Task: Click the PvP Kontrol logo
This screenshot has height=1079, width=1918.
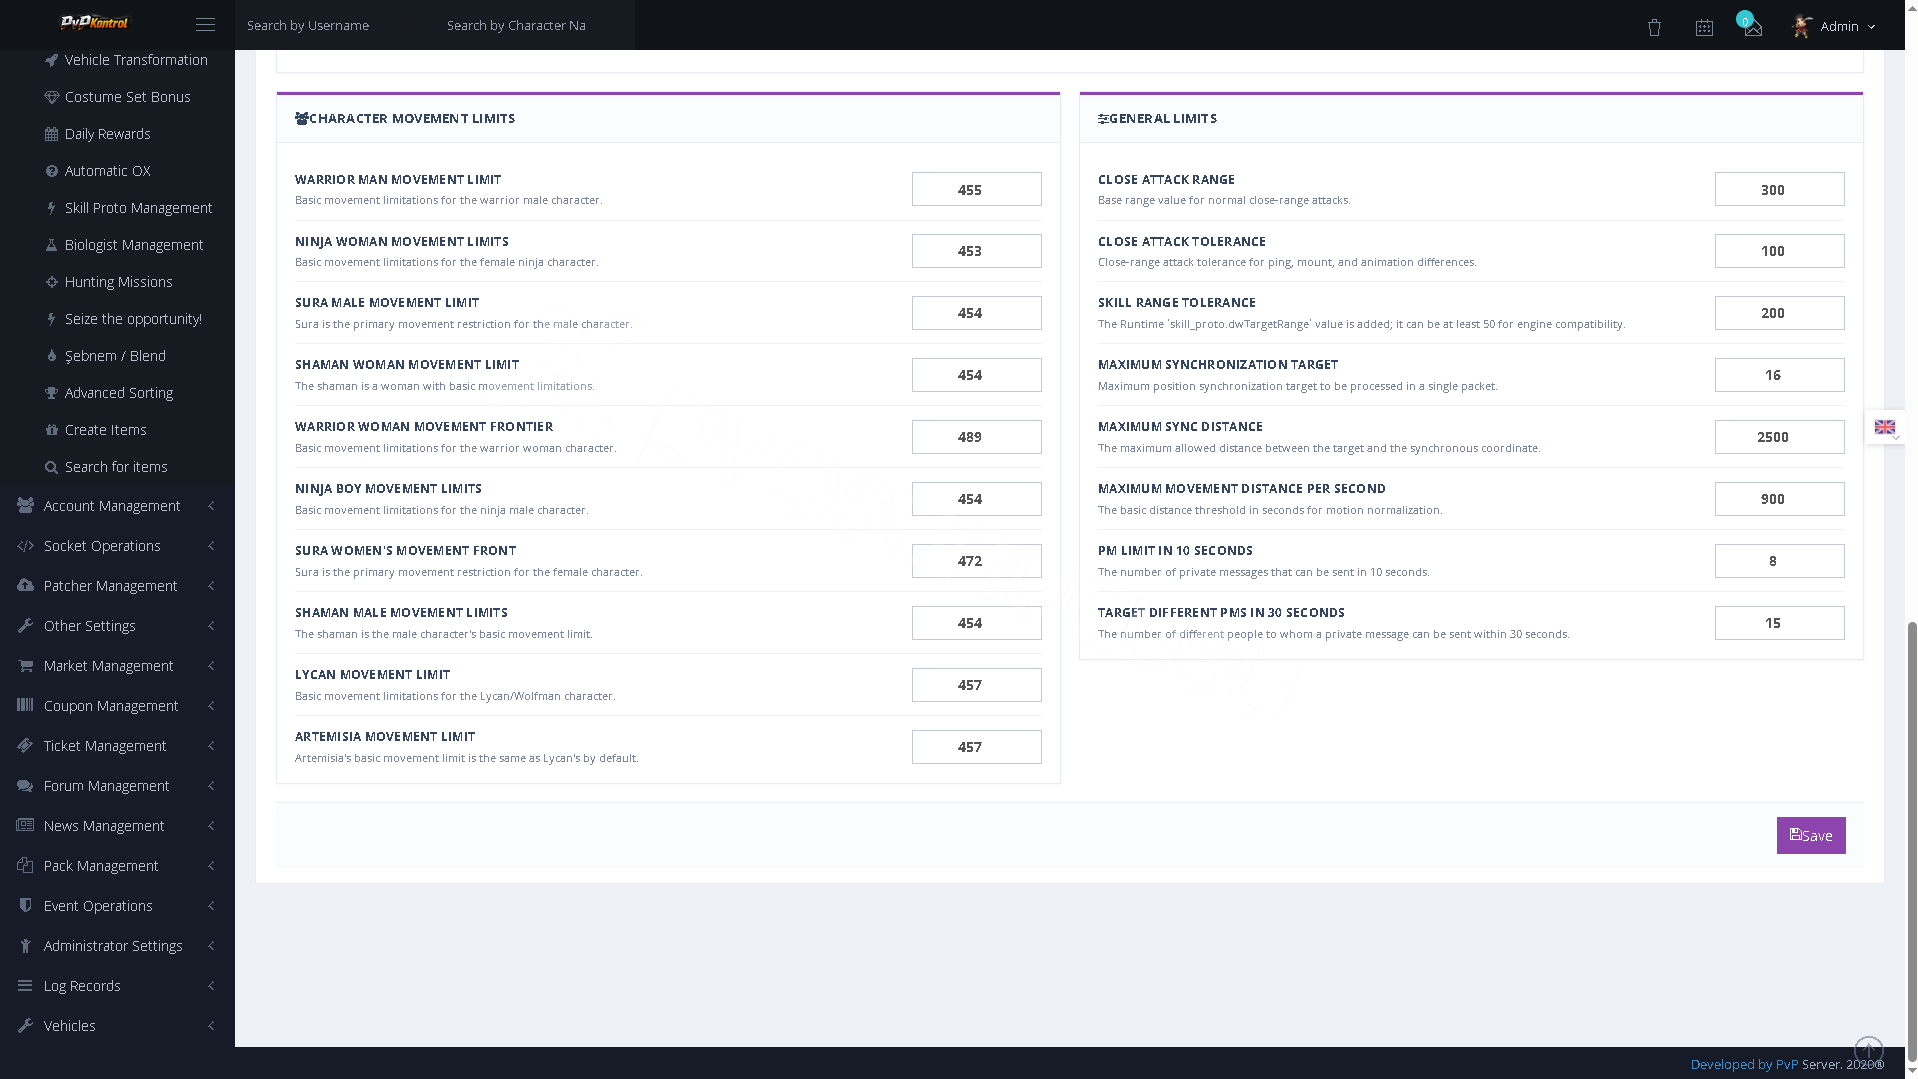Action: pos(95,22)
